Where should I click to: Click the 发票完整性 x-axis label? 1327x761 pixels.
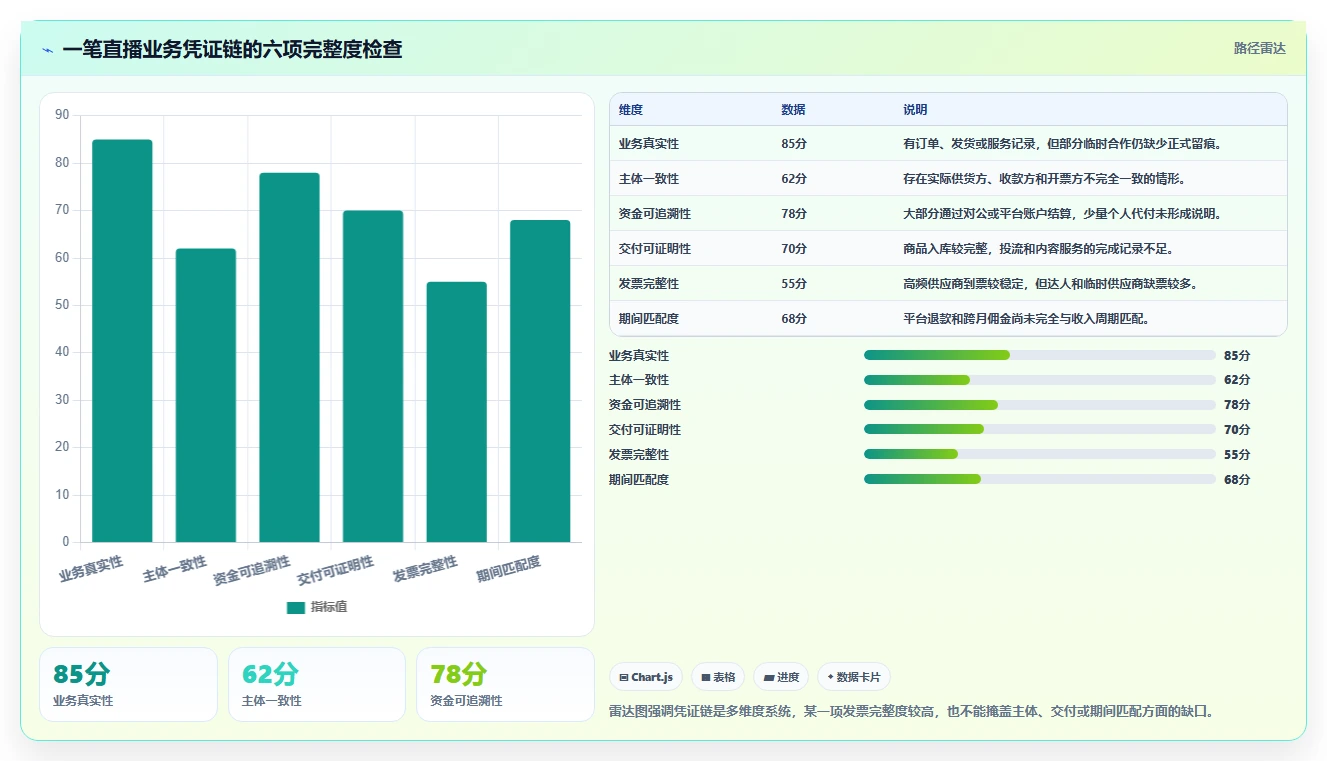426,570
